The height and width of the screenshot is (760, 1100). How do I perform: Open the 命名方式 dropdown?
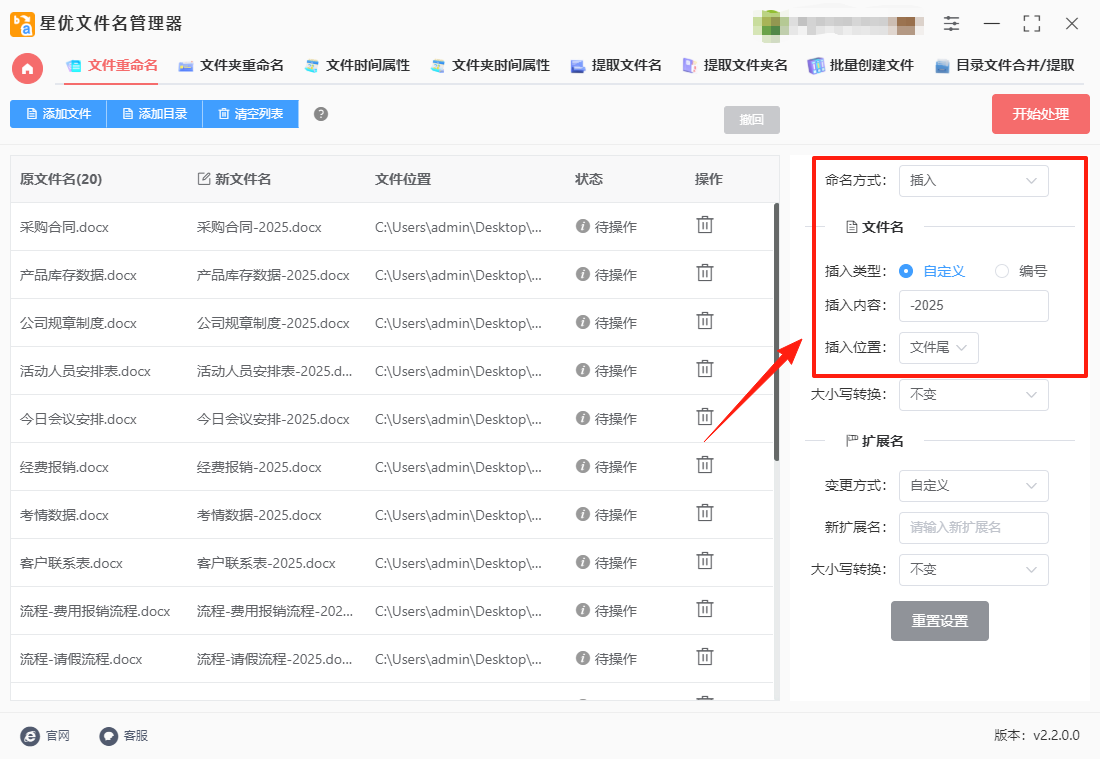coord(973,180)
